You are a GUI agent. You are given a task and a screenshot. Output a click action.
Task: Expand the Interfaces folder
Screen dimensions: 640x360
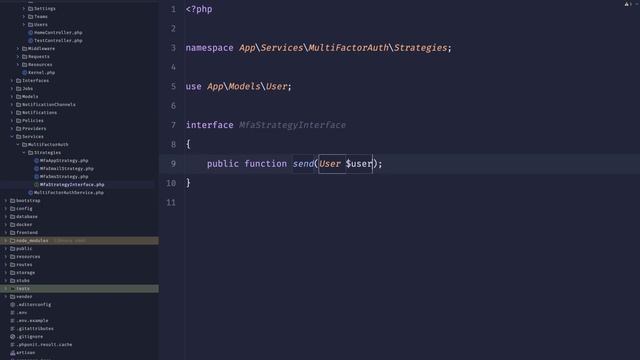(12, 80)
